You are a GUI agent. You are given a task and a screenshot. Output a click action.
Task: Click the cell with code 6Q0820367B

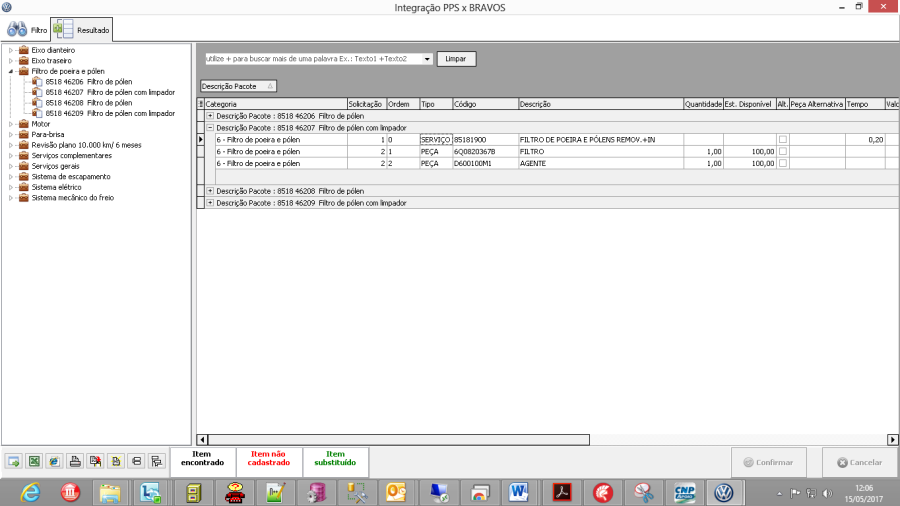point(485,151)
